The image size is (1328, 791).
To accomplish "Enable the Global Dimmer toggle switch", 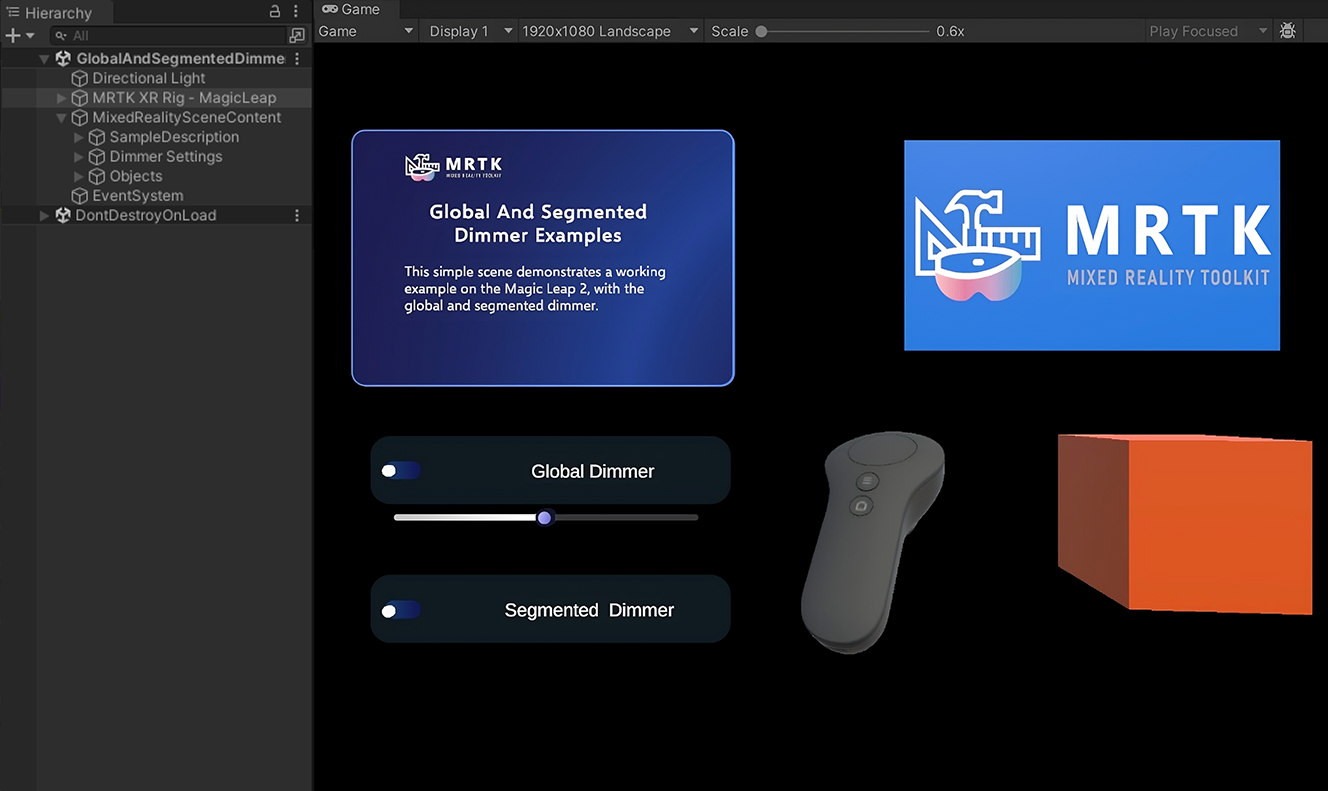I will click(400, 470).
